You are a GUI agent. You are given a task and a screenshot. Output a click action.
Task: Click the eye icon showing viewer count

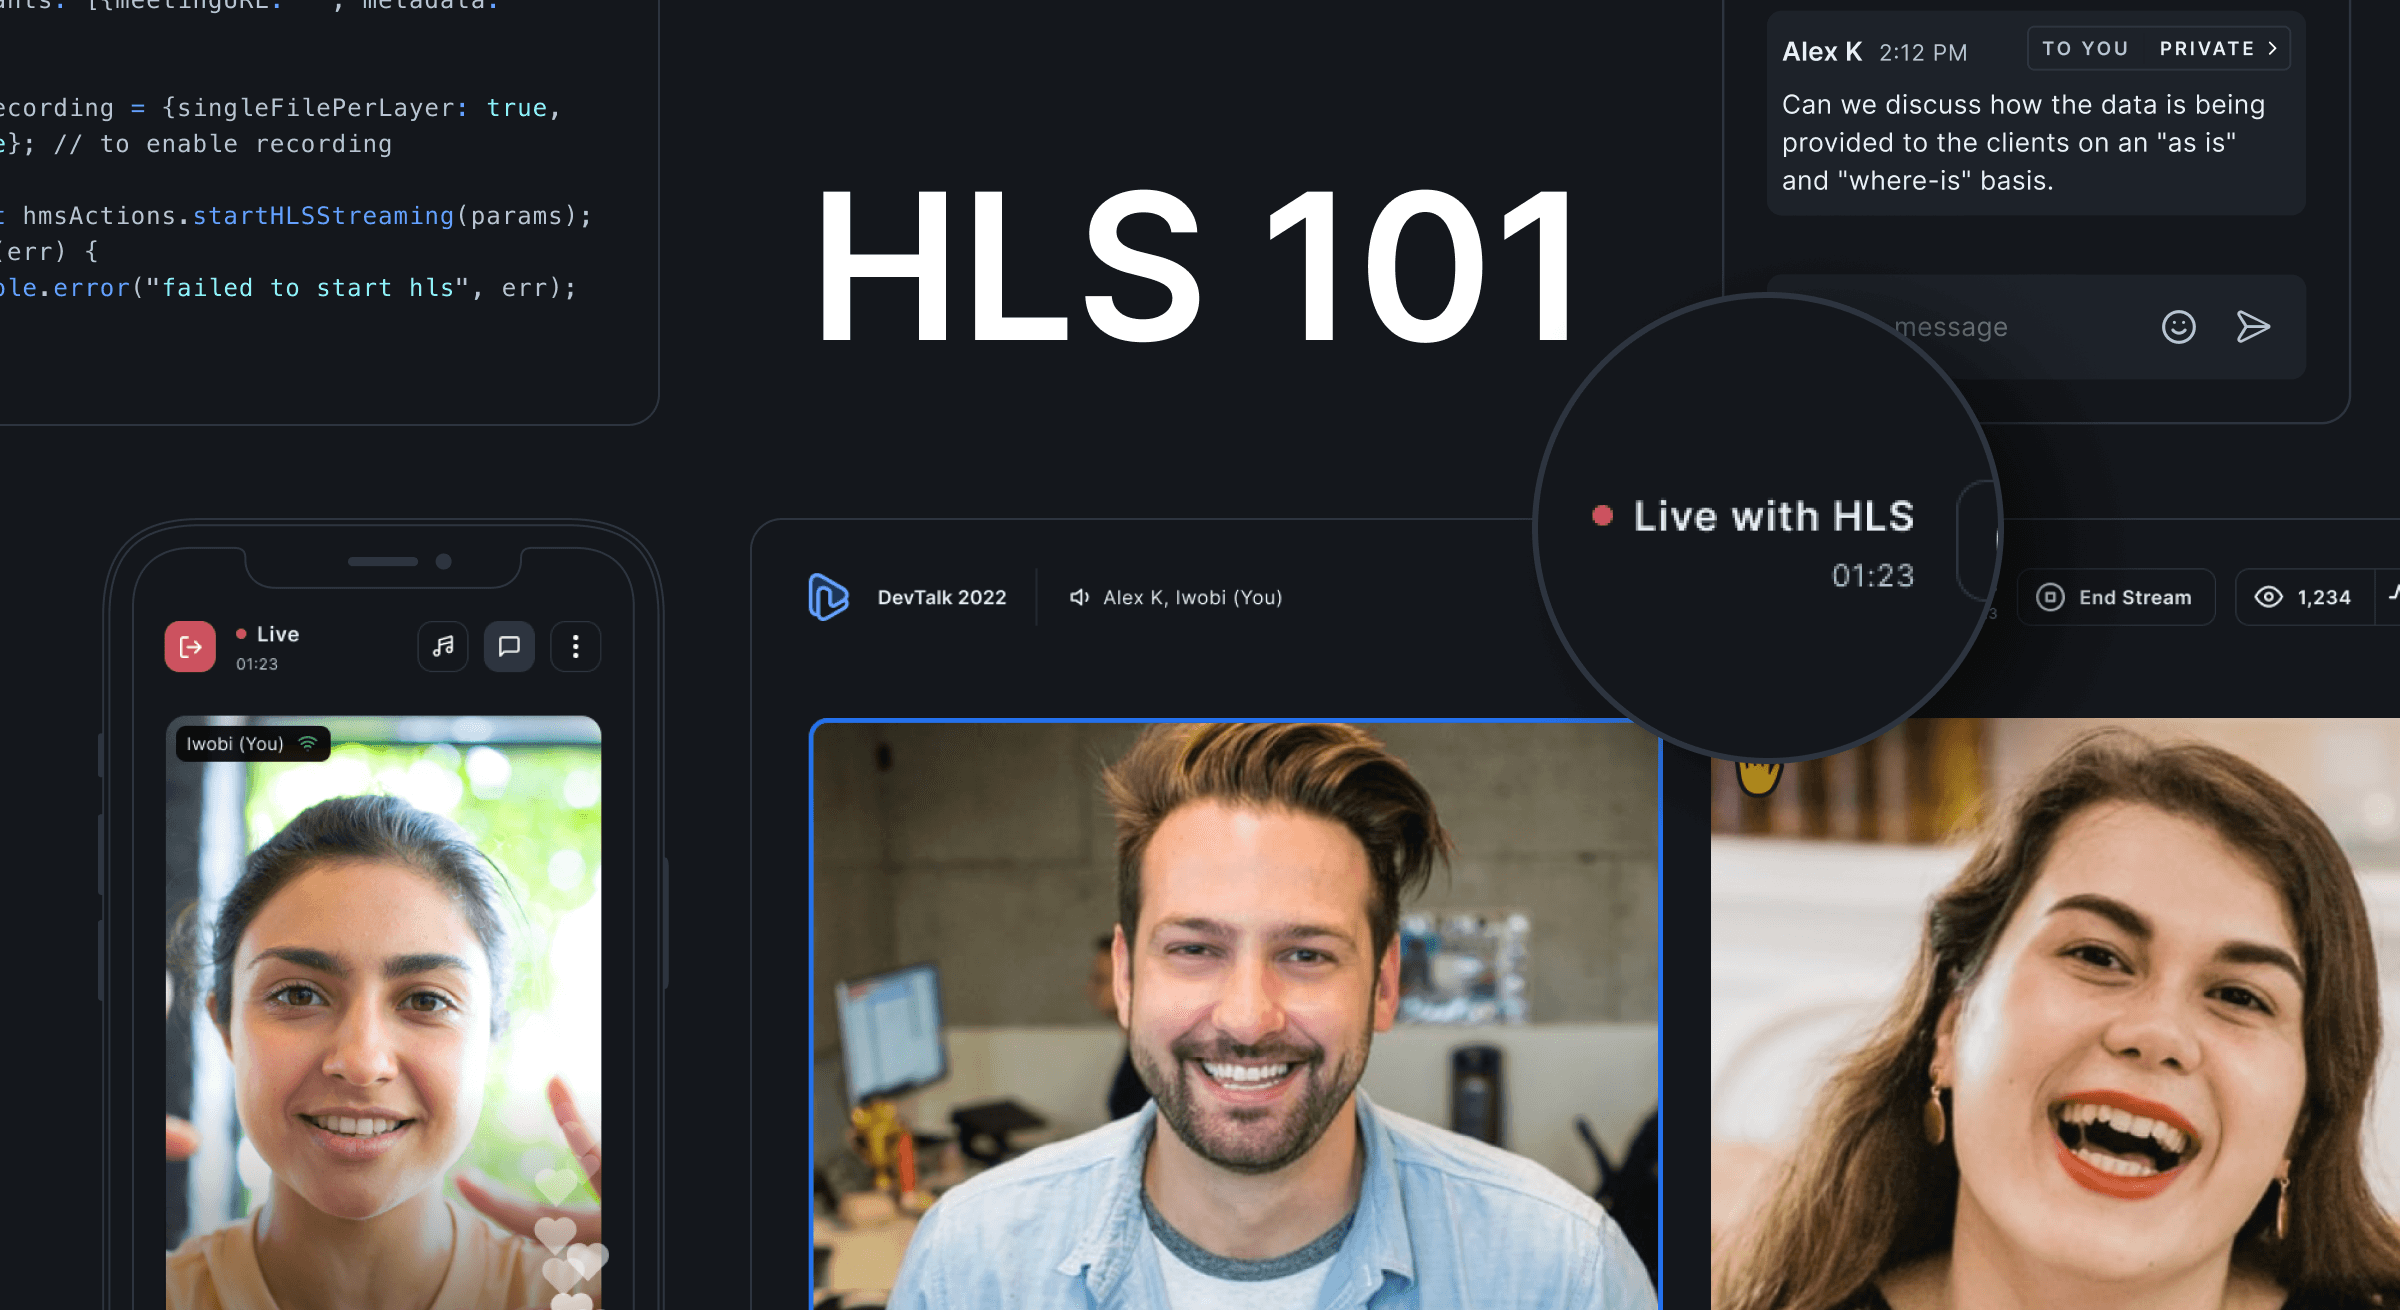coord(2270,596)
